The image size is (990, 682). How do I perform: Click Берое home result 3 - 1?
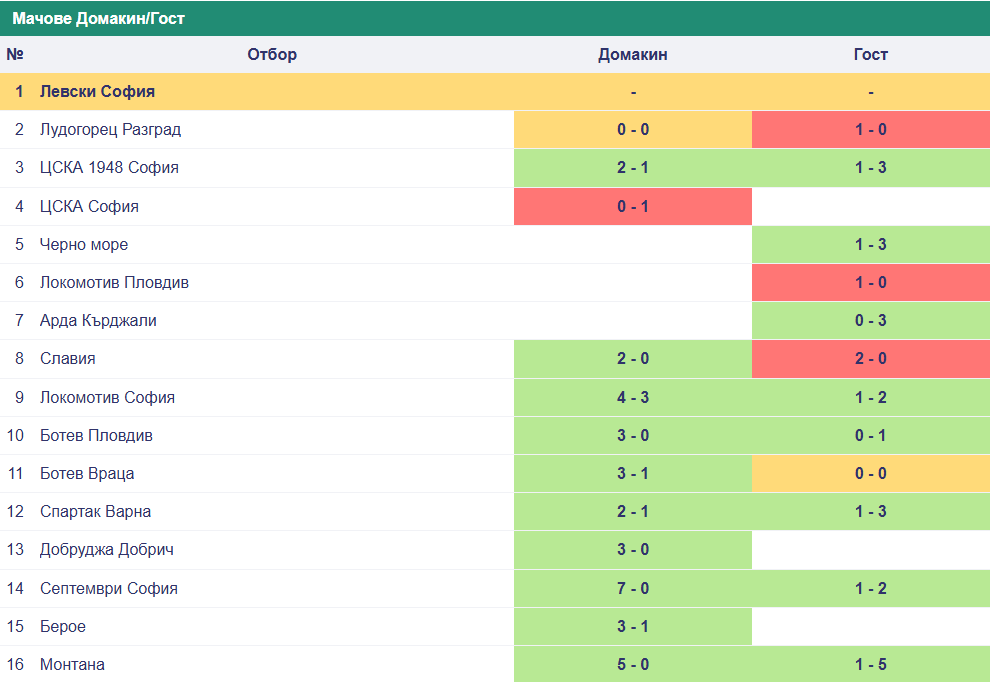coord(633,626)
